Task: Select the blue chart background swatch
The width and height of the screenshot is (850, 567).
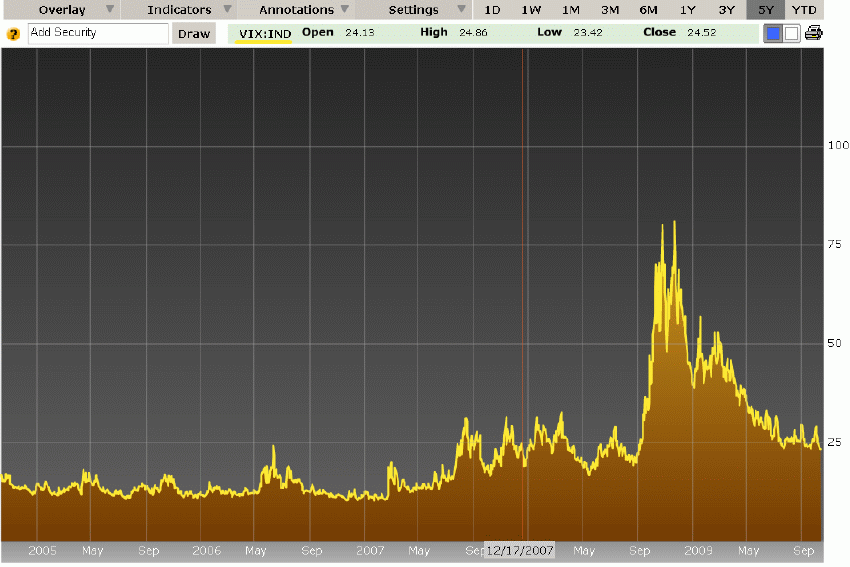Action: tap(773, 33)
